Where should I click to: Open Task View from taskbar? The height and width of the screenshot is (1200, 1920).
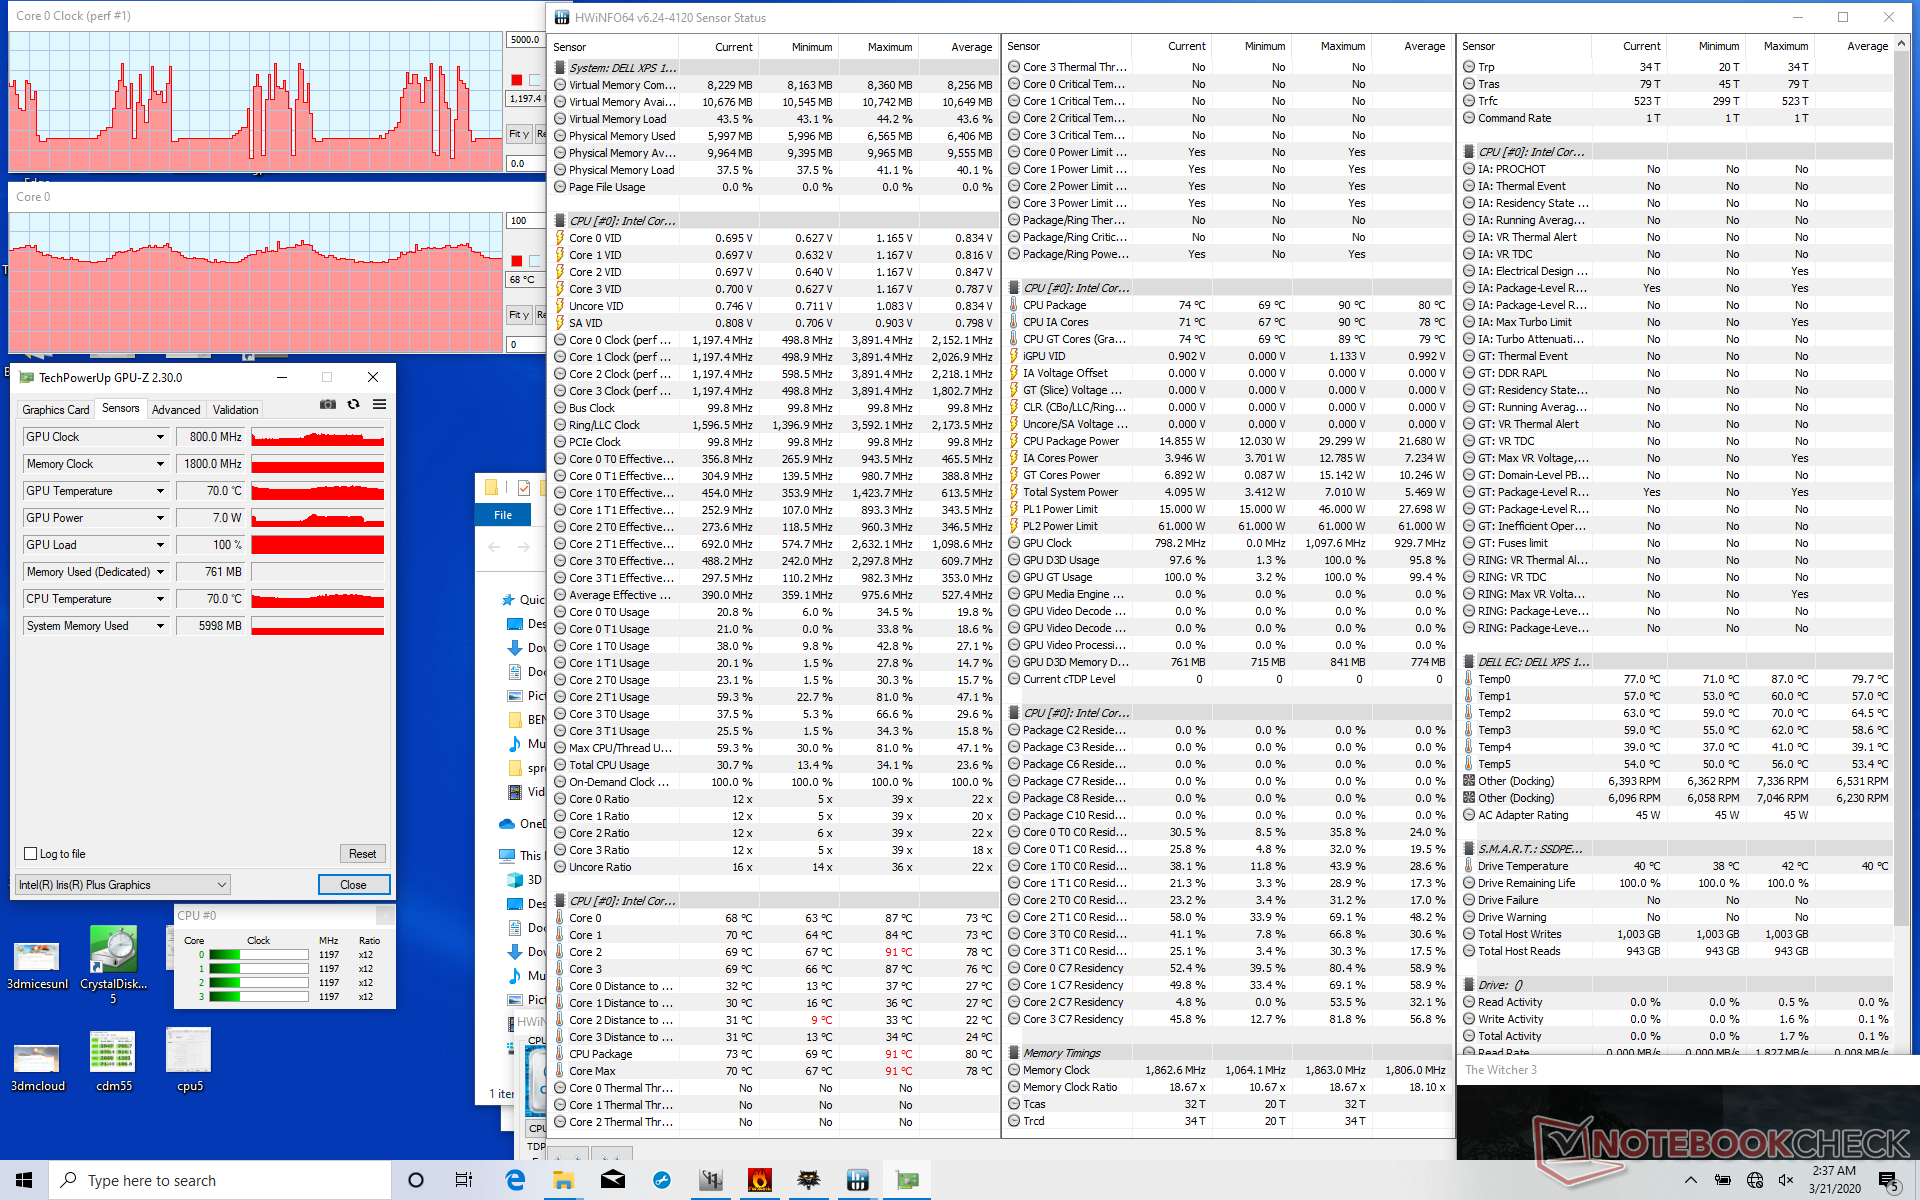coord(463,1180)
